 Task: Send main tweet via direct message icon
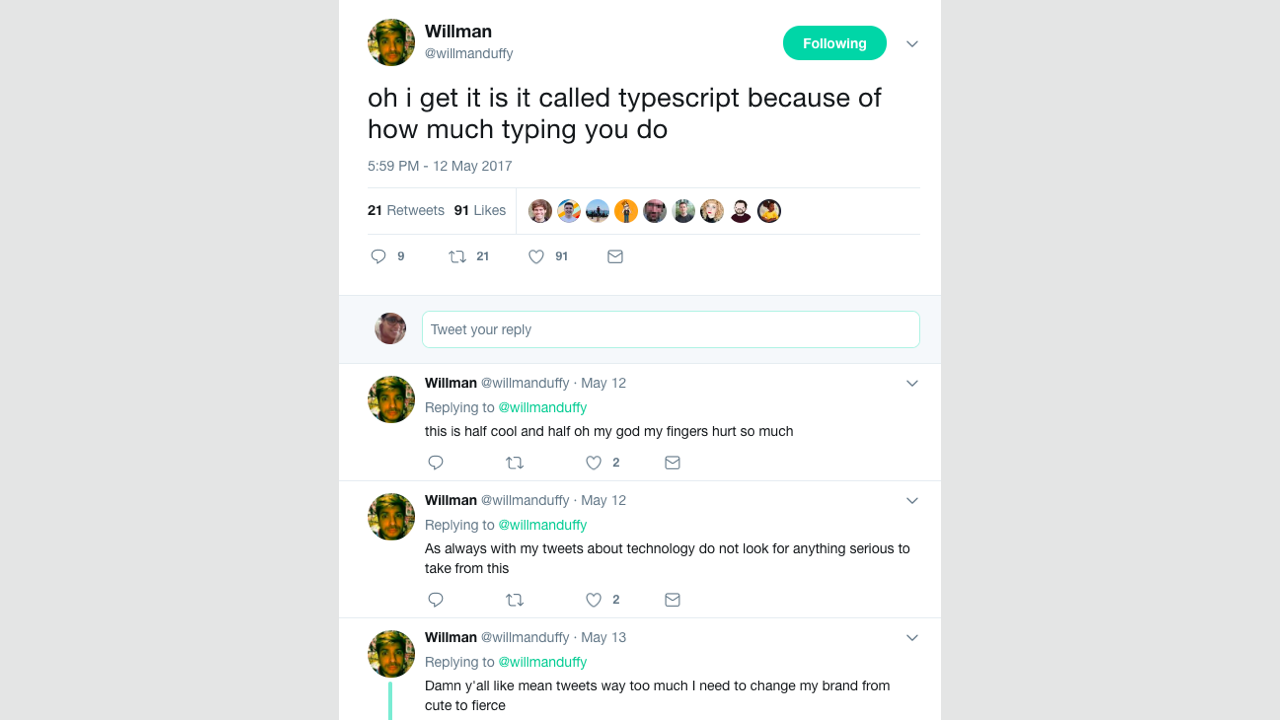point(615,257)
